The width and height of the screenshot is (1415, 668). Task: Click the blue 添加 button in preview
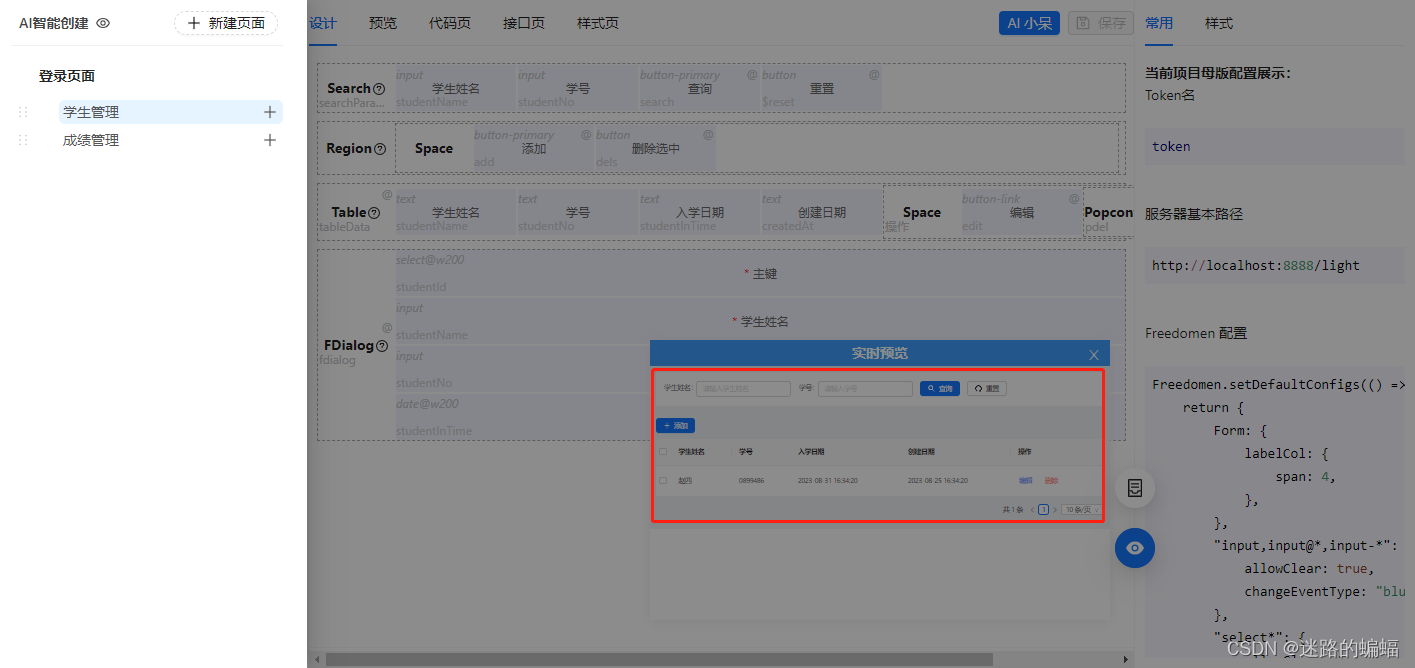tap(676, 426)
